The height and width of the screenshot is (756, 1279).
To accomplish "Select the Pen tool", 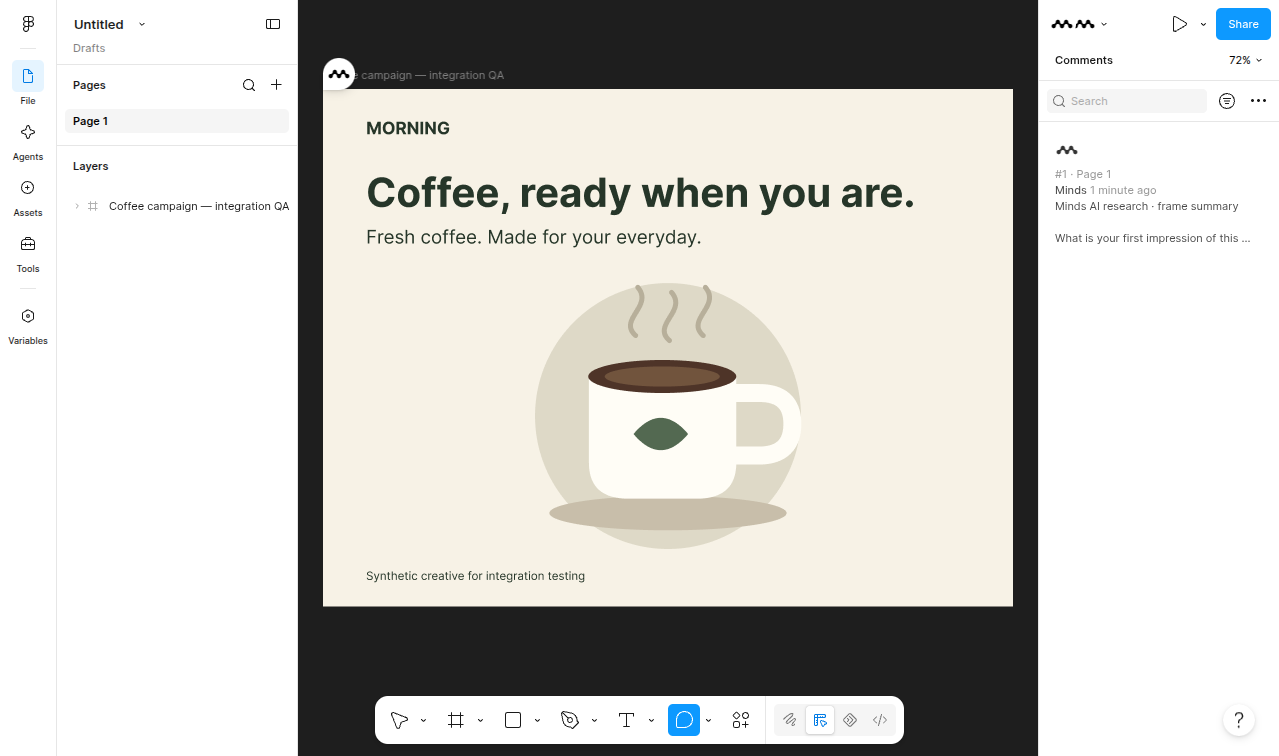I will click(x=570, y=720).
